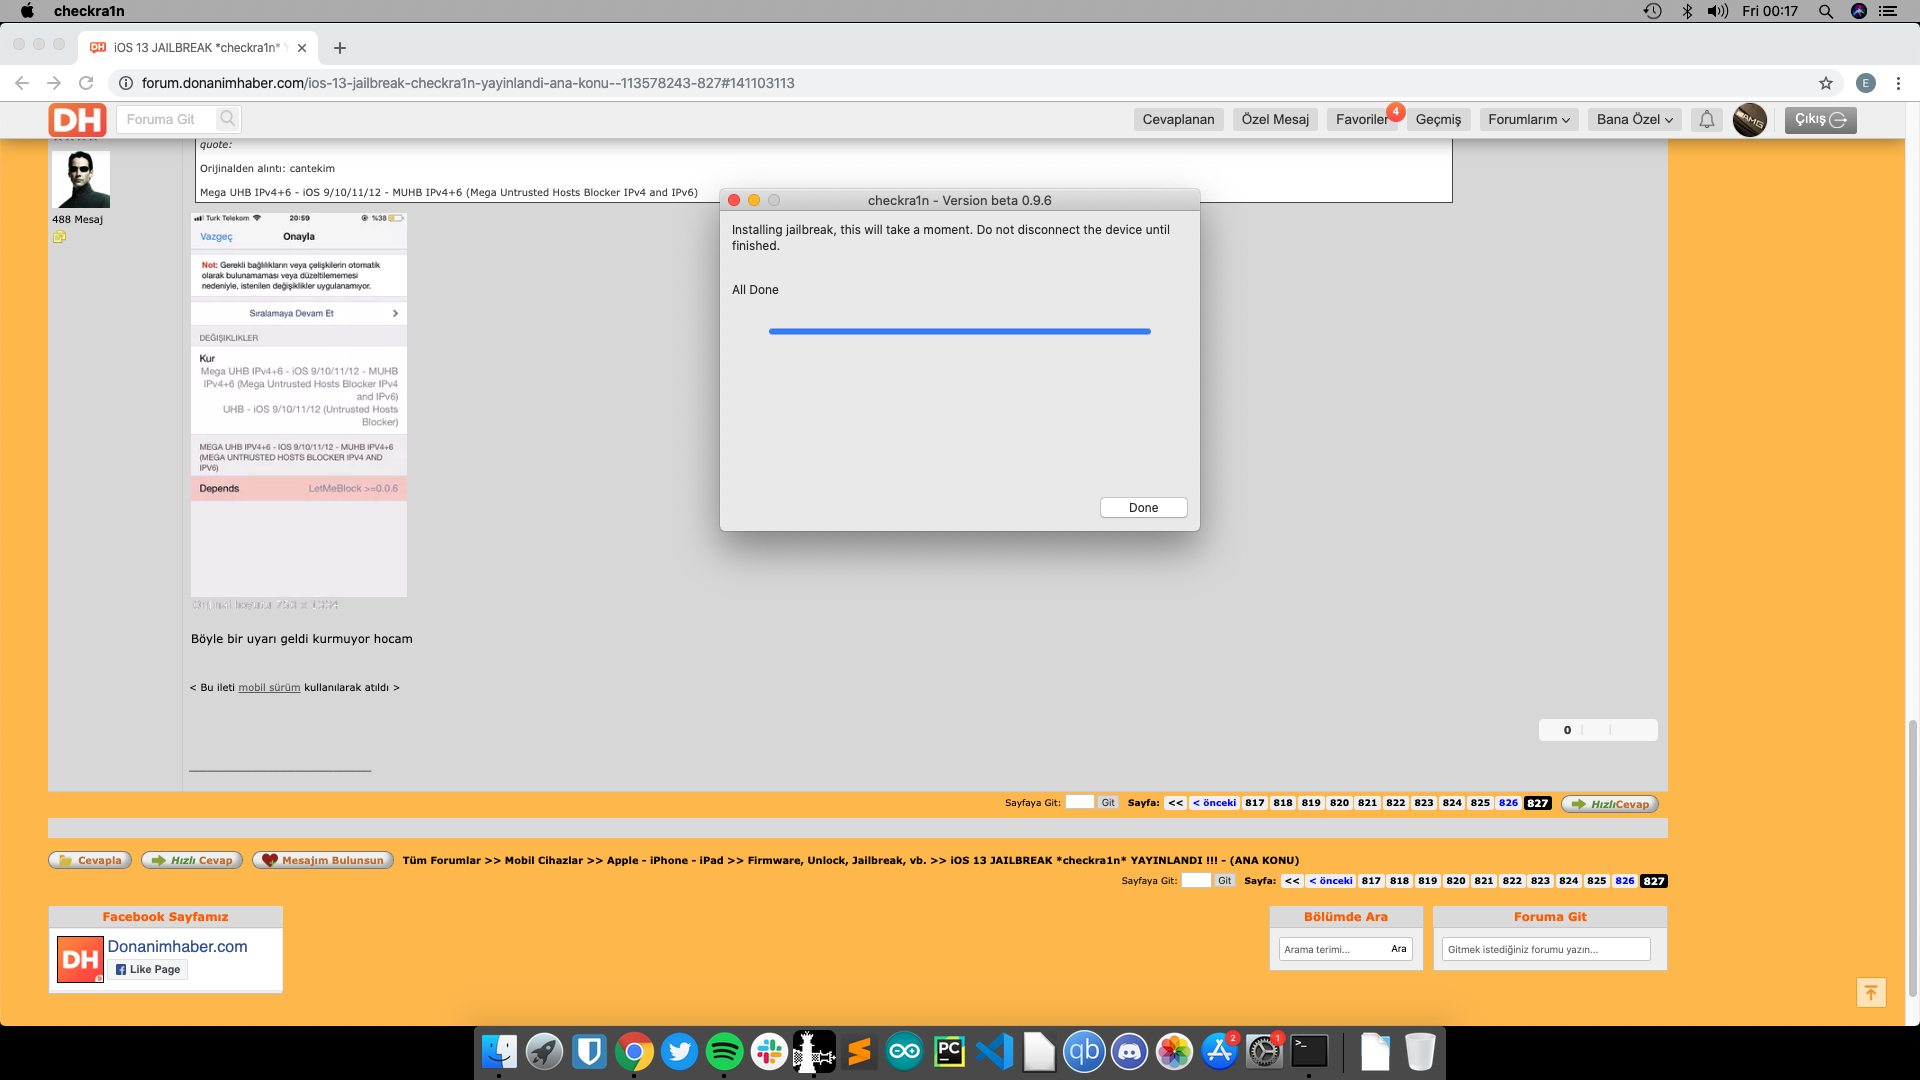Click the DH forum logo

(x=77, y=120)
